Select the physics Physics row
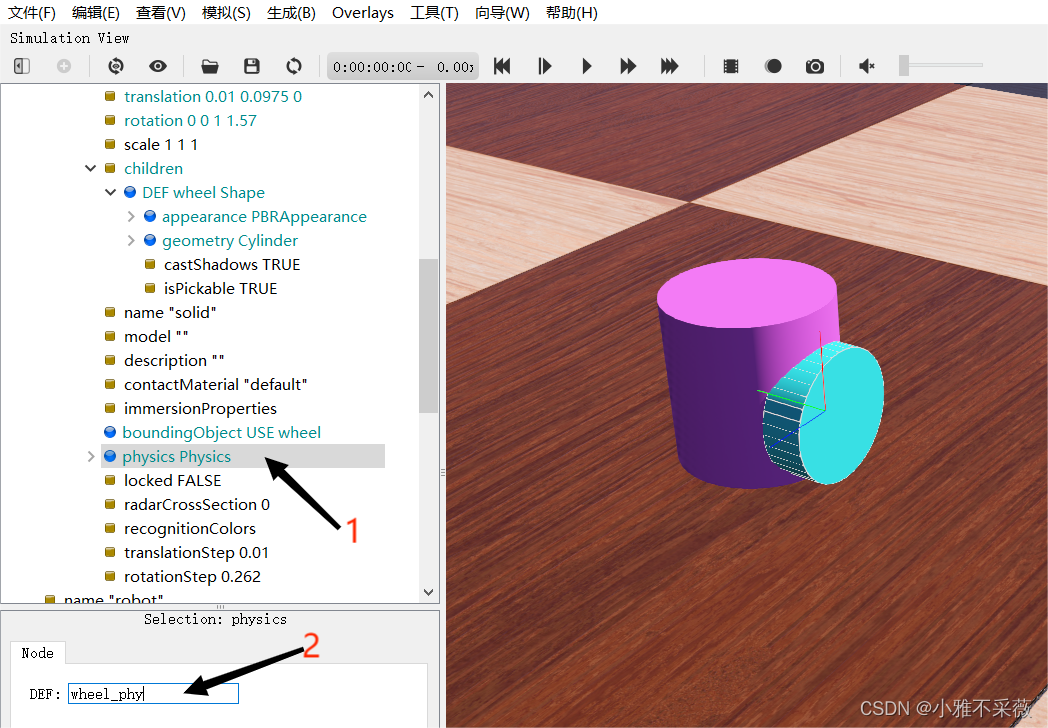1048x728 pixels. click(243, 457)
